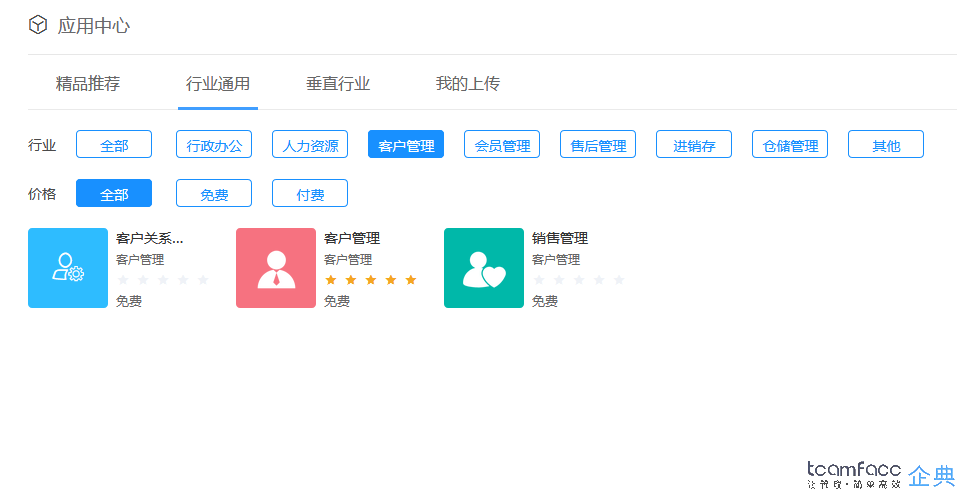The width and height of the screenshot is (957, 489).
Task: Select the 其他 industry filter
Action: point(886,145)
